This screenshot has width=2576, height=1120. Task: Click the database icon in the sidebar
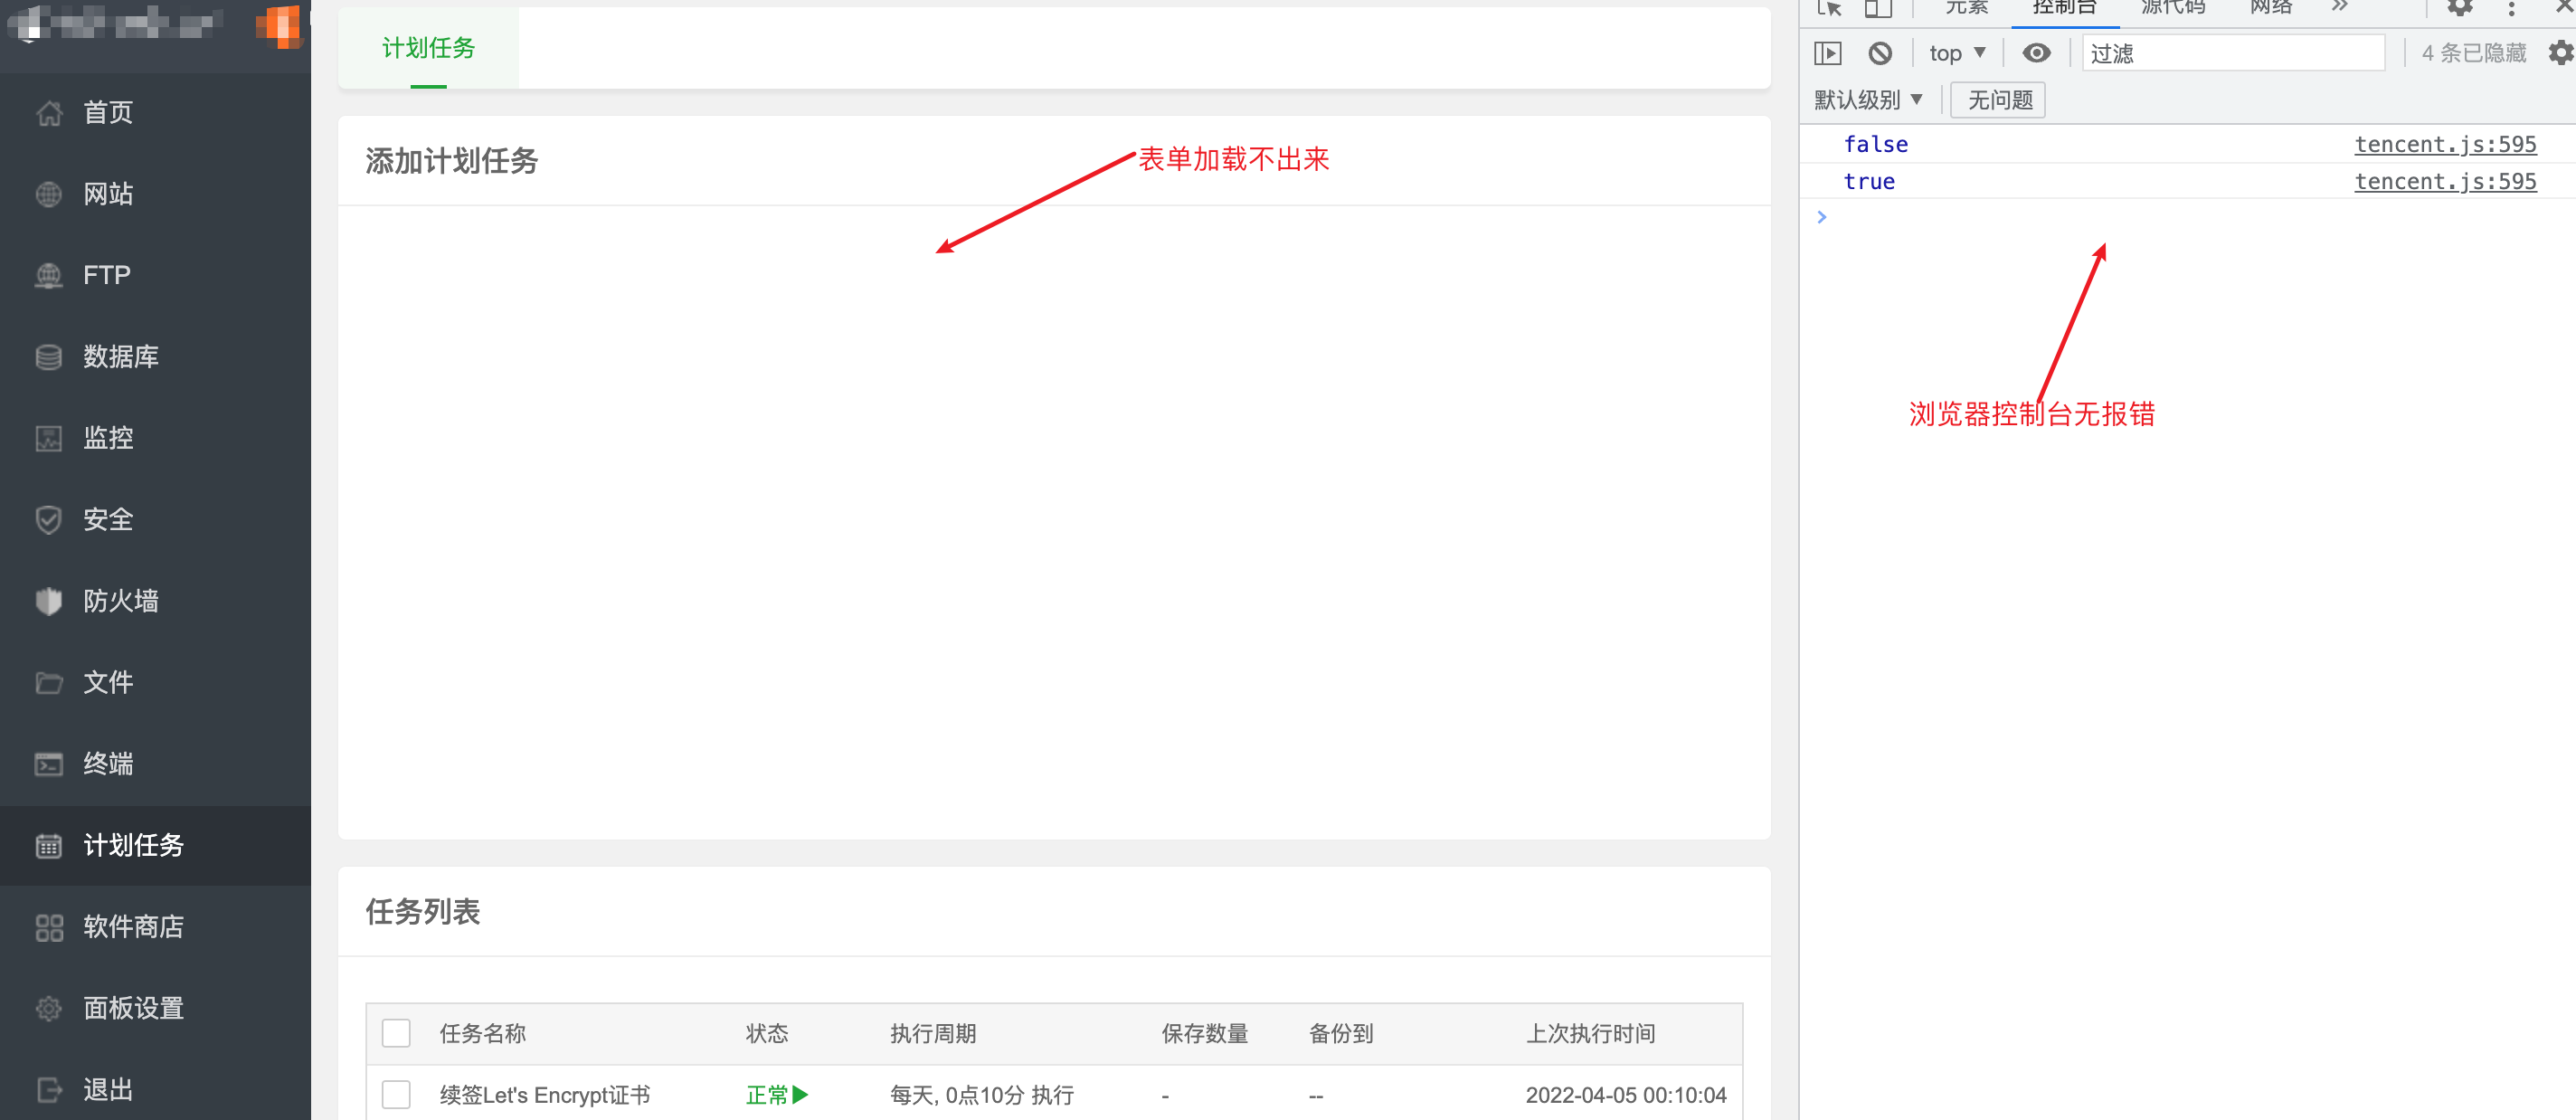(x=49, y=357)
